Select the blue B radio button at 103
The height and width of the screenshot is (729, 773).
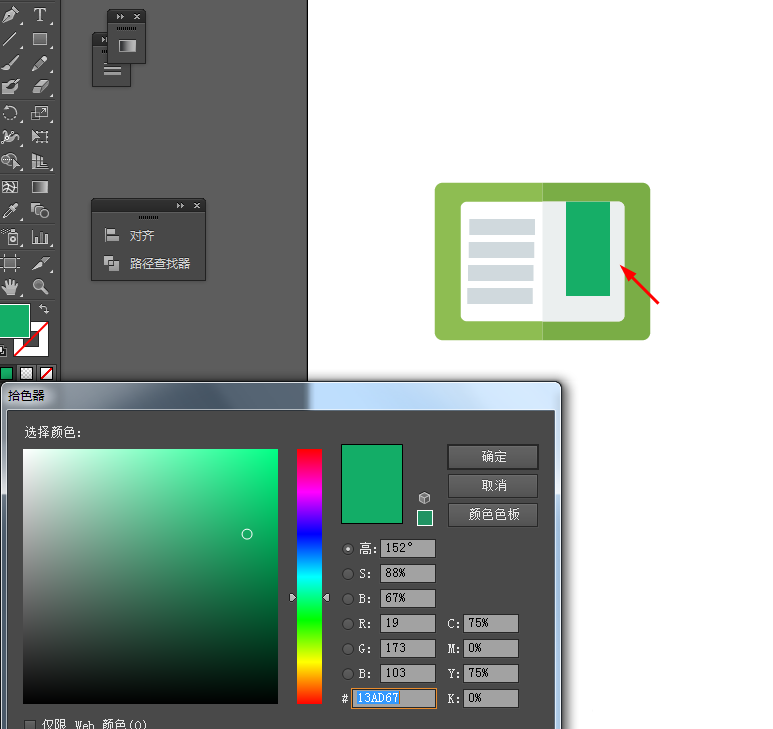click(x=348, y=674)
